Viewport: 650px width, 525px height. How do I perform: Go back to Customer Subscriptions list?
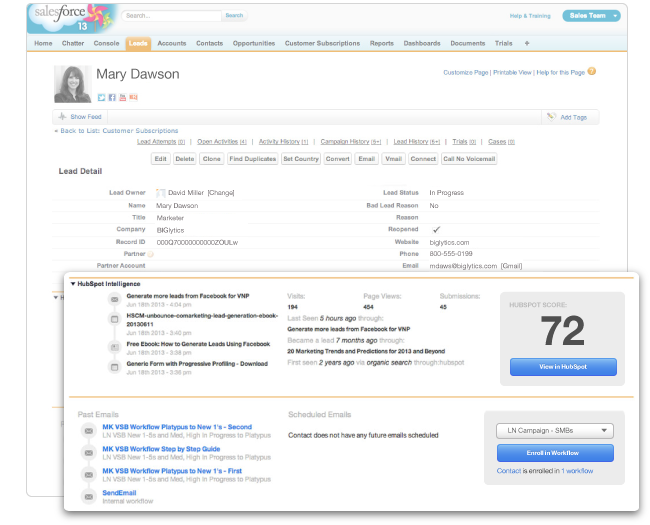119,131
